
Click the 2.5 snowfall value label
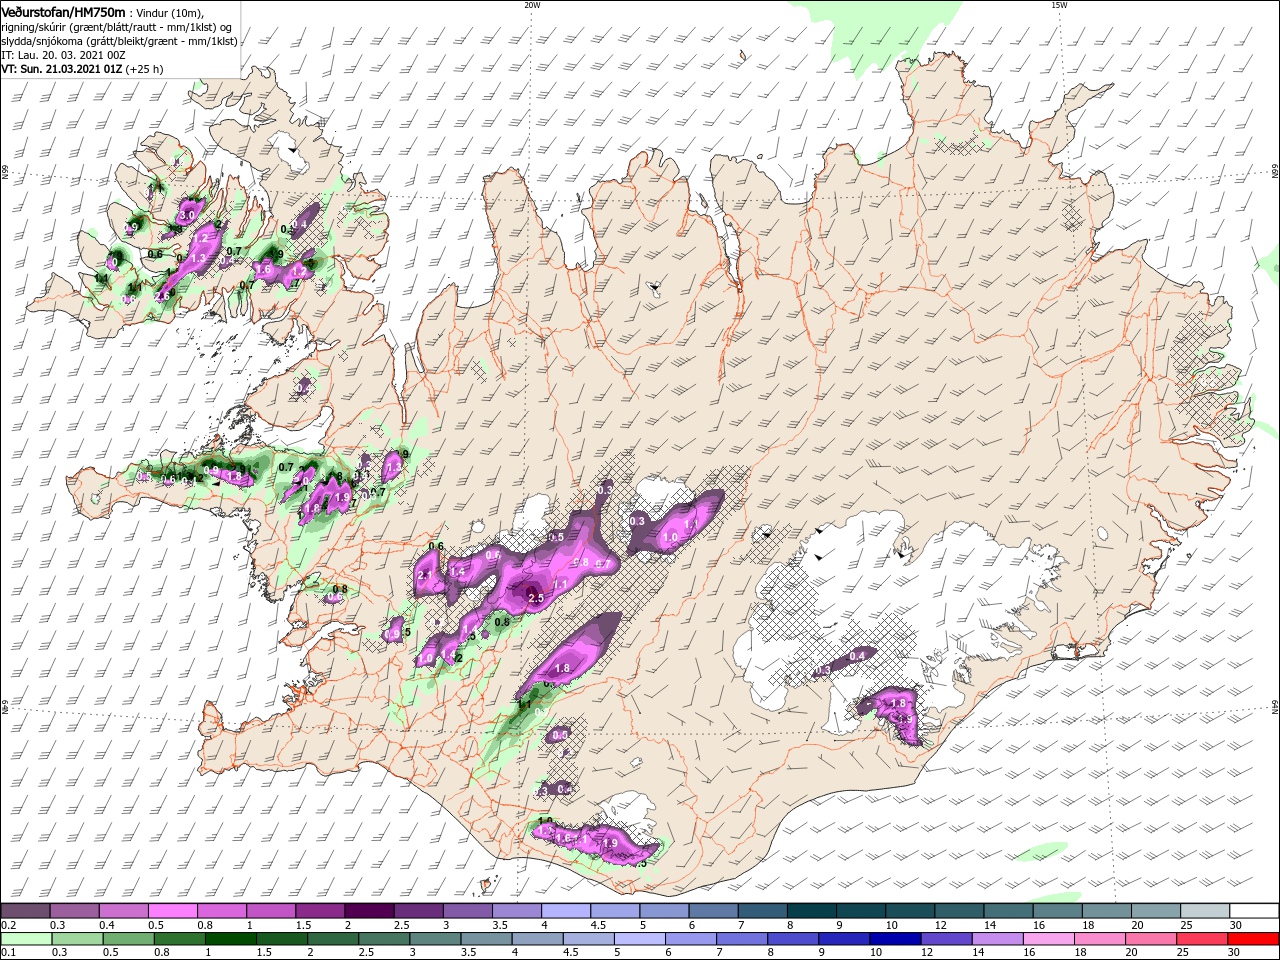click(x=535, y=598)
